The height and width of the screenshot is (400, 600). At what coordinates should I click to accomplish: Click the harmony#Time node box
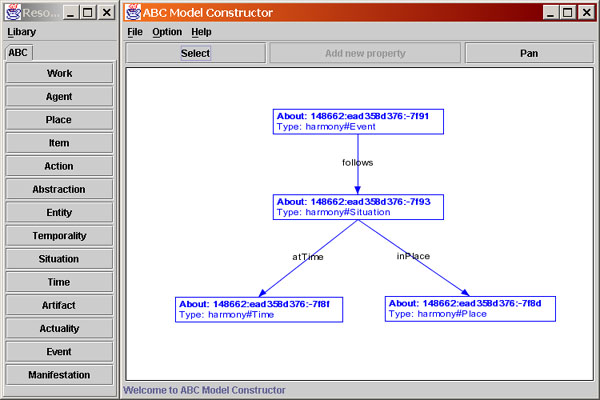coord(259,309)
